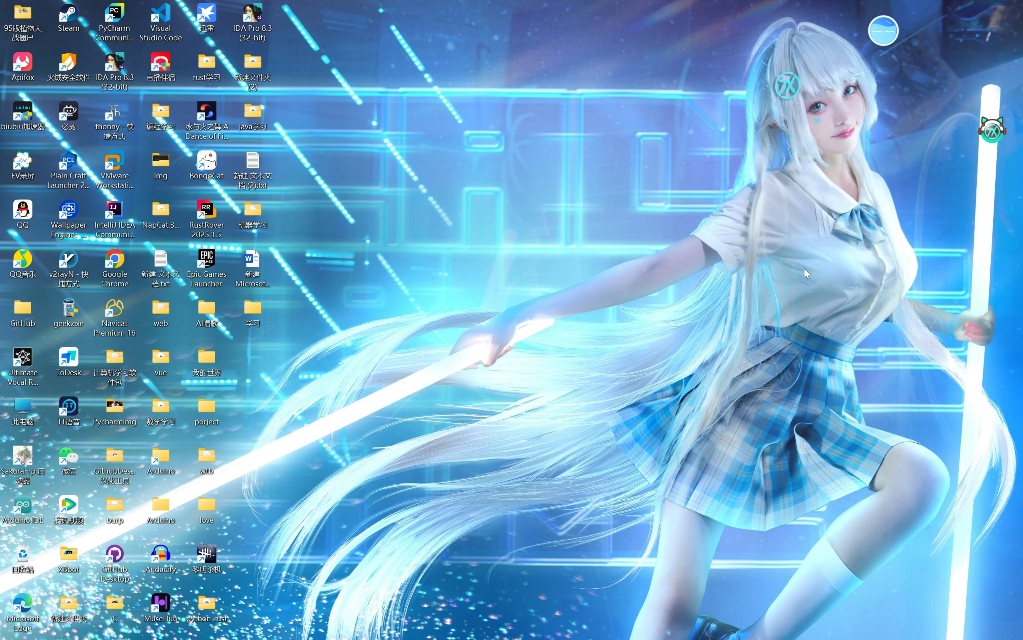Select the VMware Workstation icon

click(114, 161)
